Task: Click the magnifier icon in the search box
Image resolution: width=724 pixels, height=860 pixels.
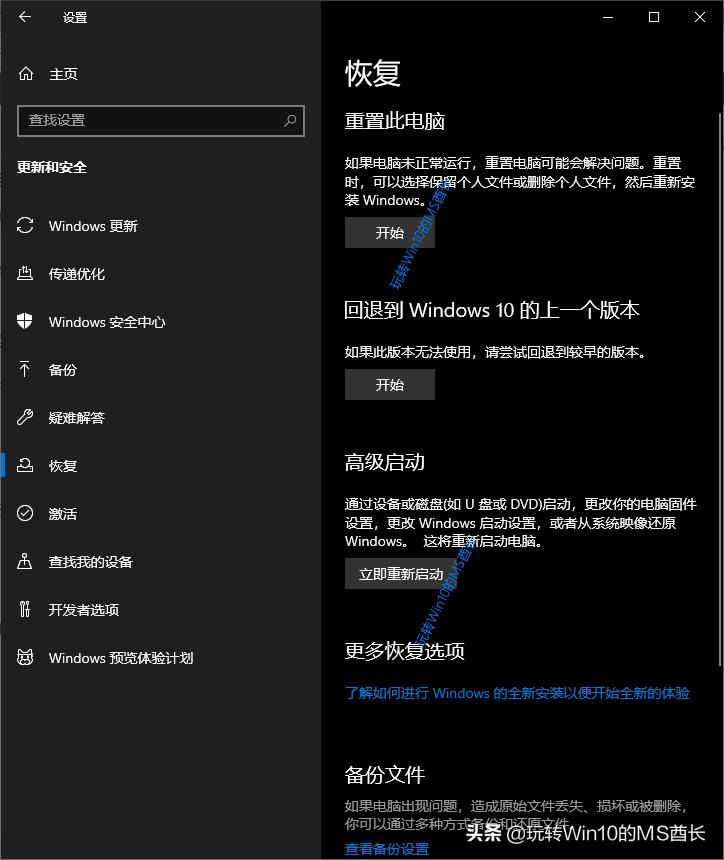Action: point(290,121)
